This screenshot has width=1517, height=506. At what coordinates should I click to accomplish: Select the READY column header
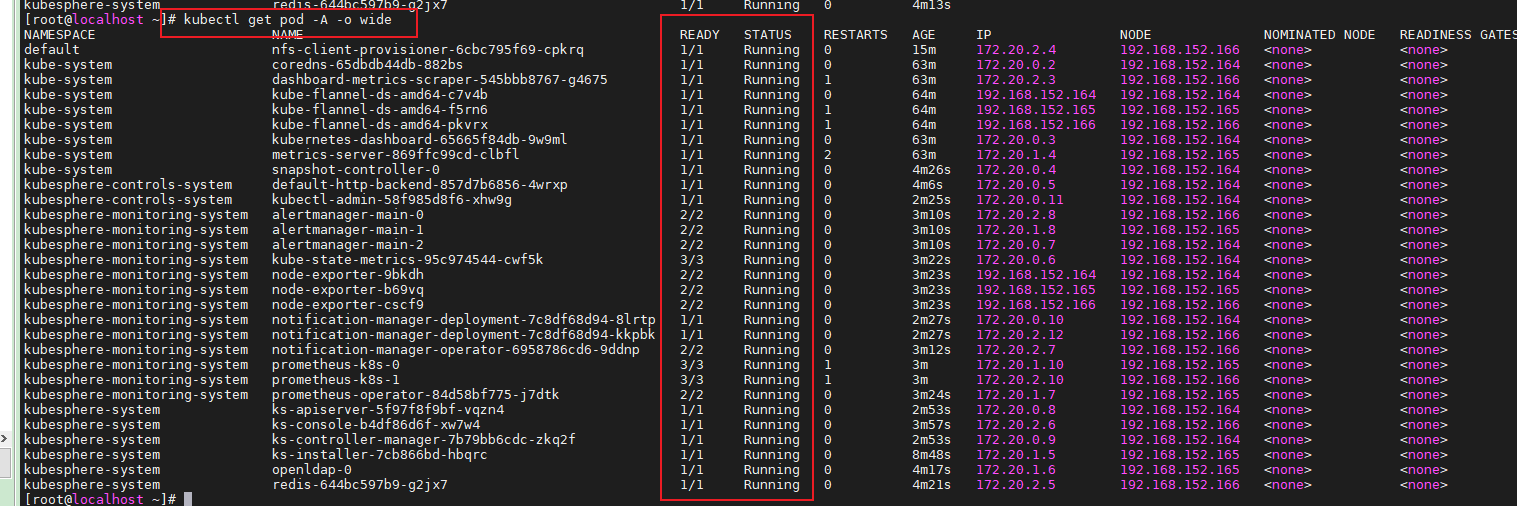coord(700,35)
